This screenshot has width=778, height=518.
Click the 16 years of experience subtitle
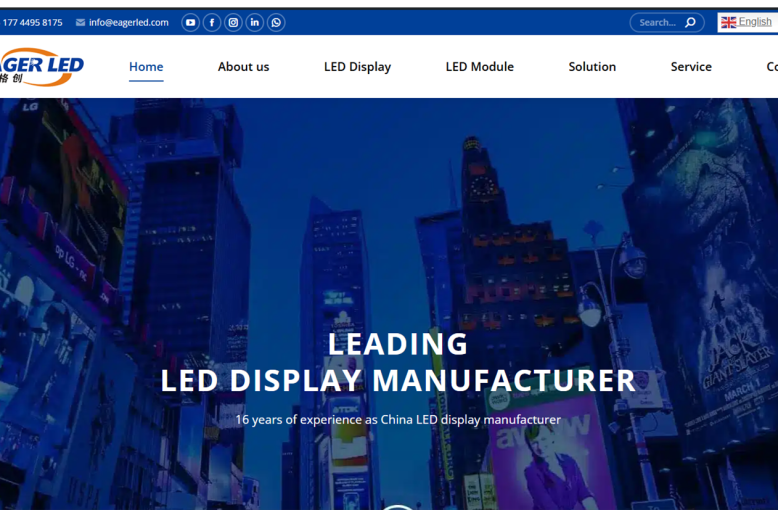click(398, 420)
